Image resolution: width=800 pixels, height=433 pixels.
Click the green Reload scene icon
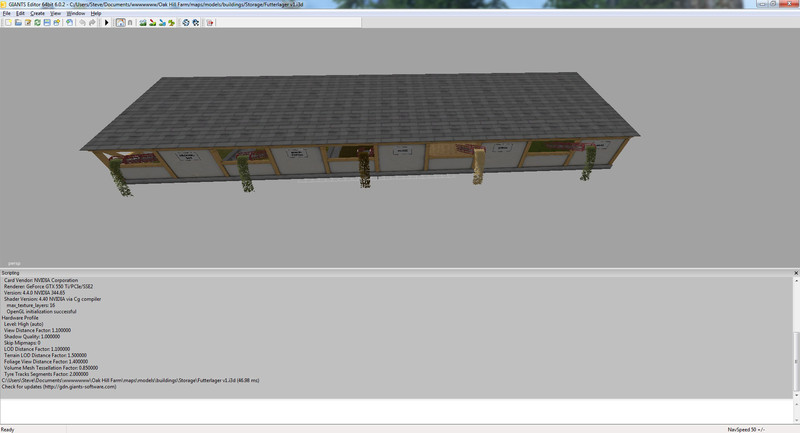click(38, 22)
